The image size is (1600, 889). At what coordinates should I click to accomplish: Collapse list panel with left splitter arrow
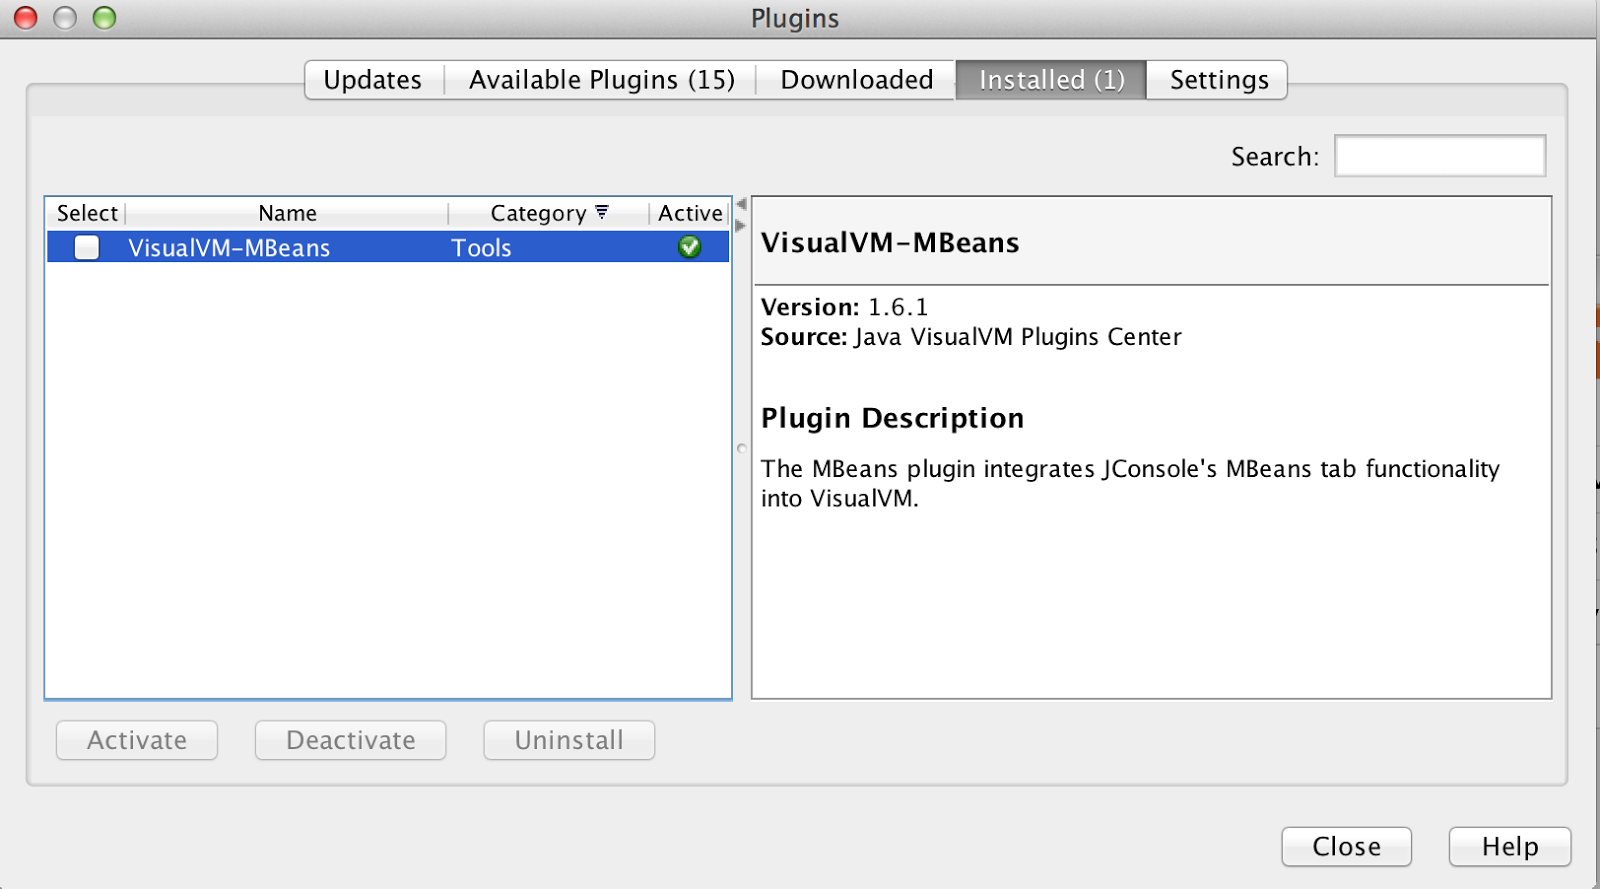point(741,204)
